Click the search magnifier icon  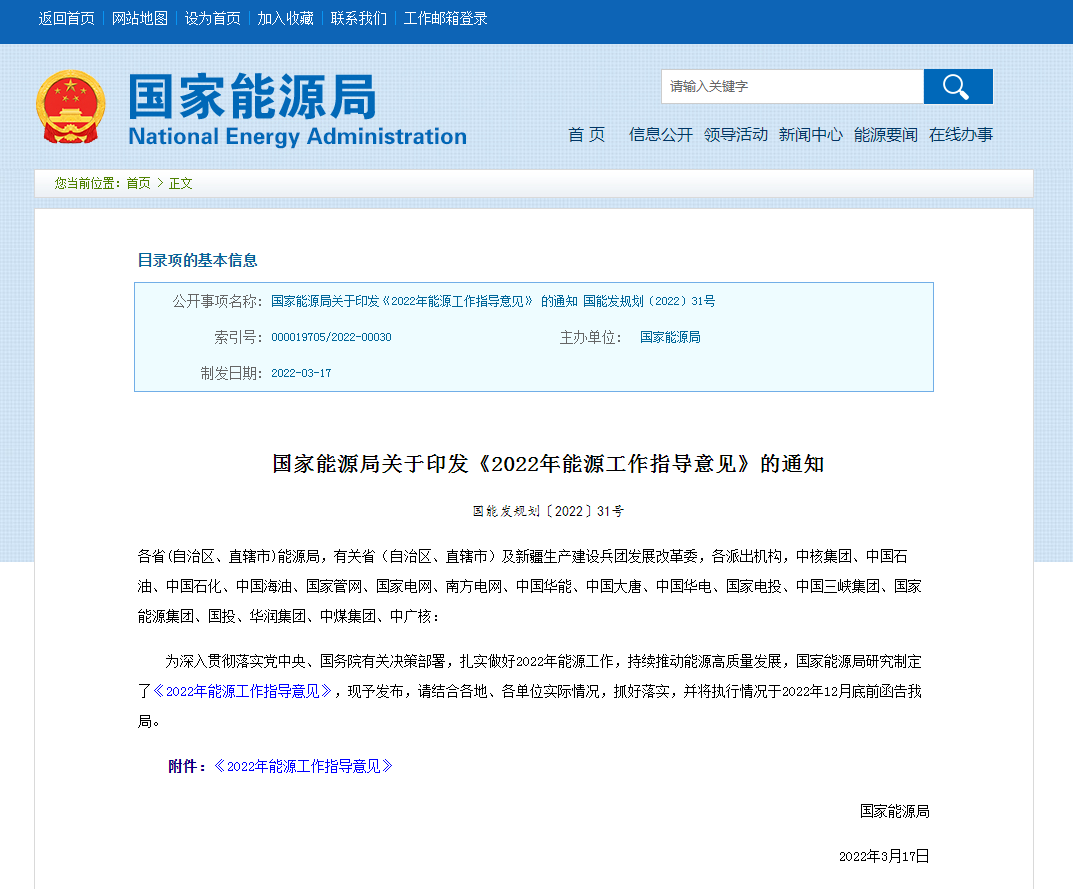956,86
